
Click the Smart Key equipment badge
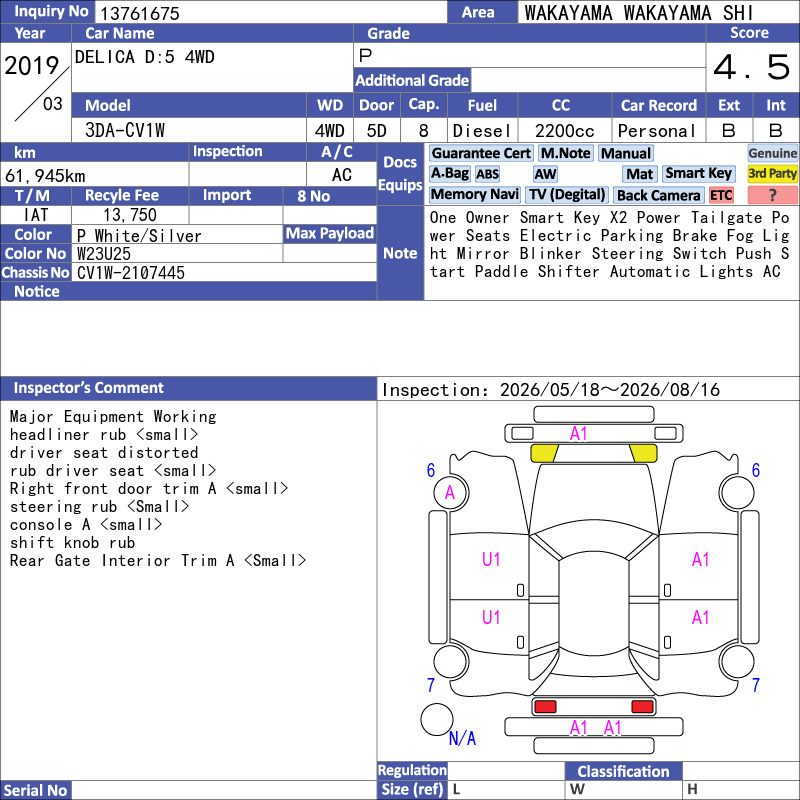(698, 173)
